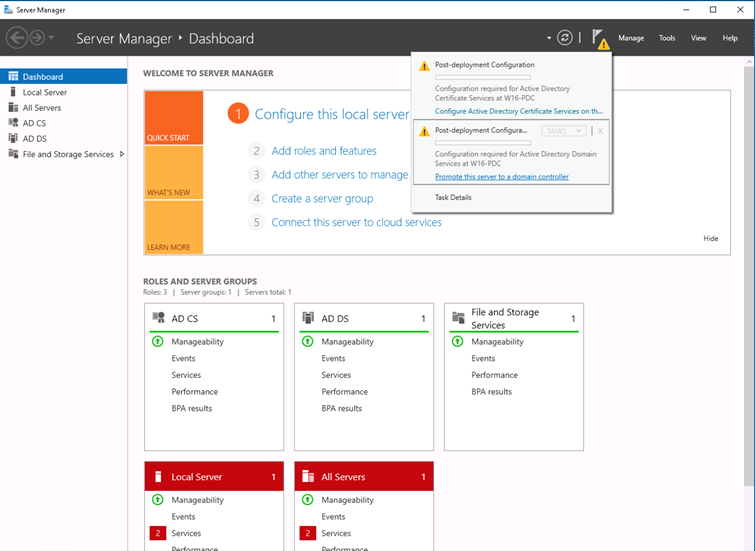Click the AD CS tile role icon

pos(158,317)
